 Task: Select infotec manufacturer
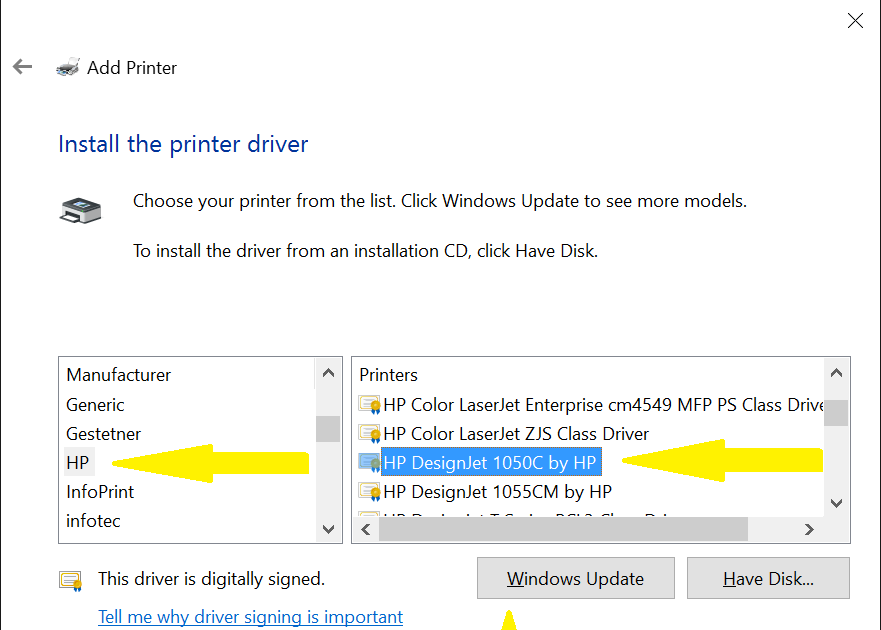tap(93, 521)
